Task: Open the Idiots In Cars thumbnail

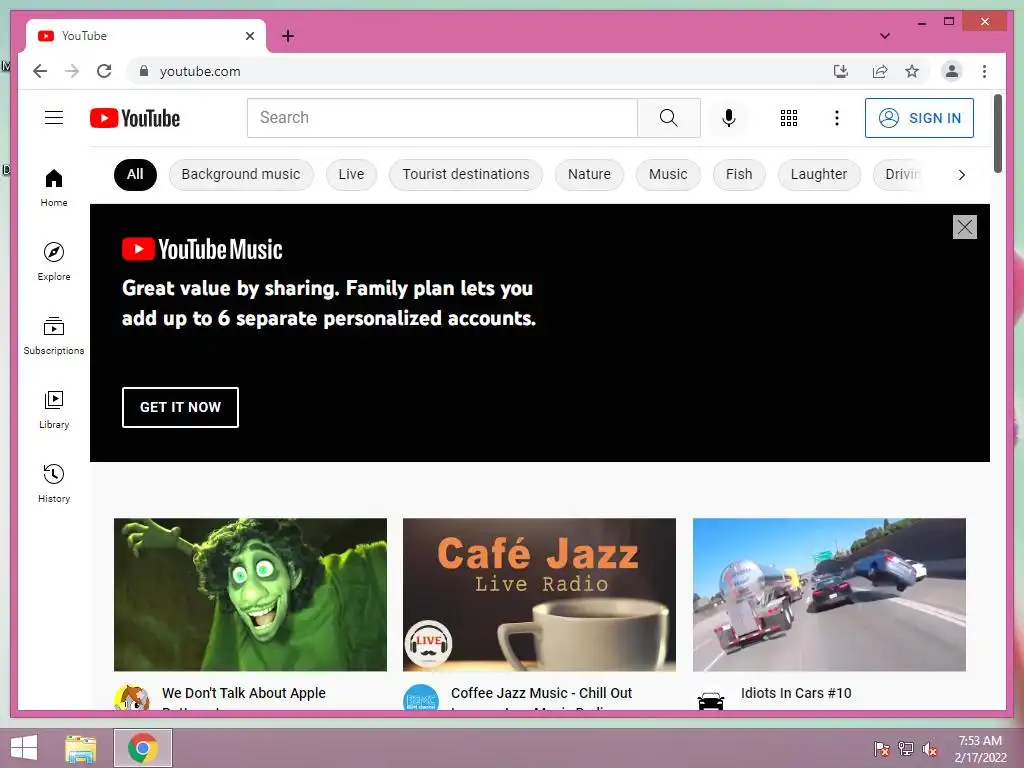Action: 829,594
